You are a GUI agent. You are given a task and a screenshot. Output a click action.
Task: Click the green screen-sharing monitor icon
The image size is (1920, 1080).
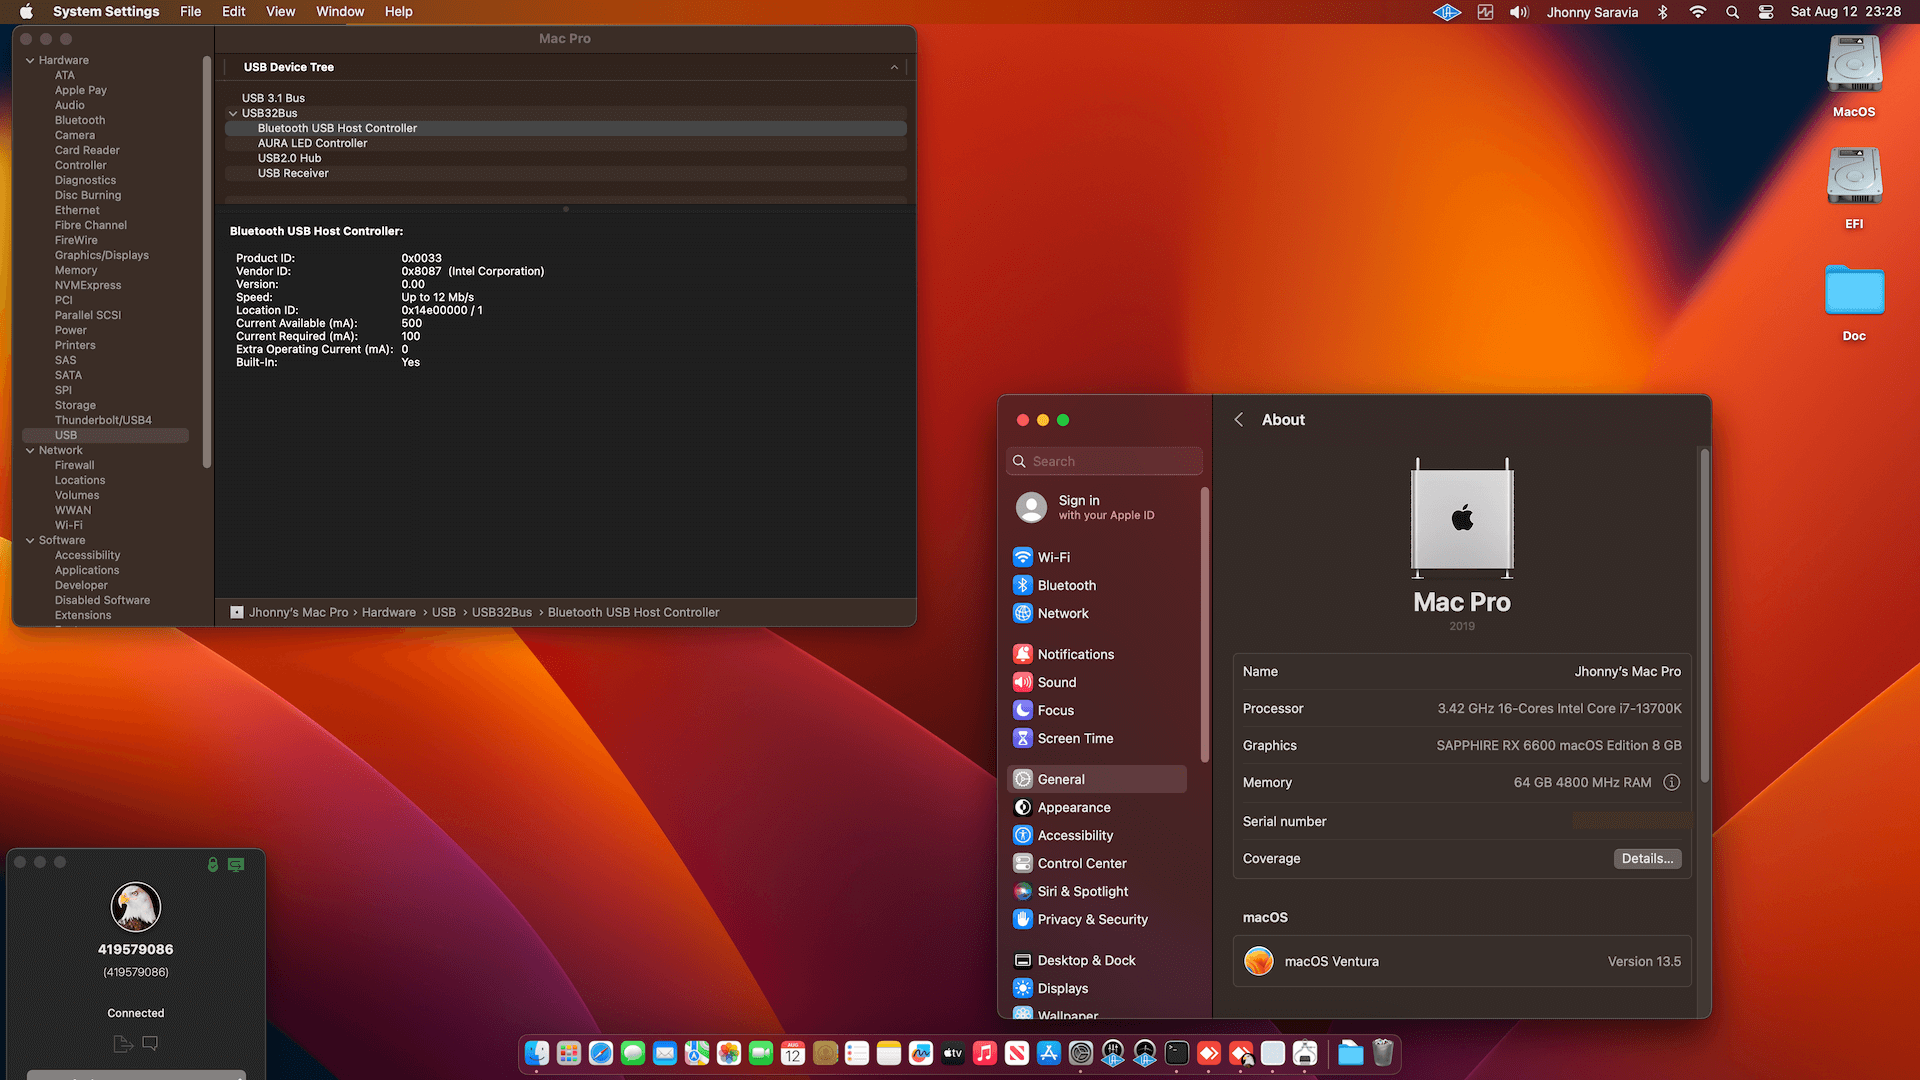(x=236, y=864)
